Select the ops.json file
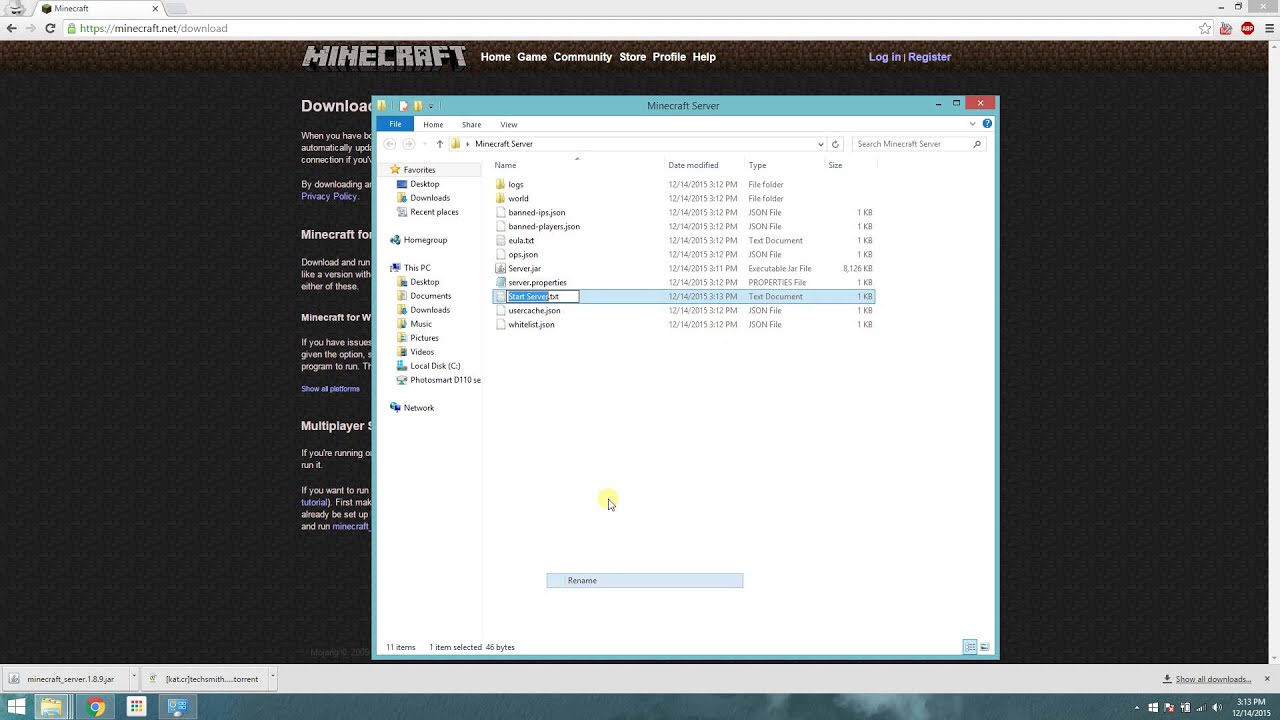Image resolution: width=1280 pixels, height=720 pixels. tap(522, 254)
